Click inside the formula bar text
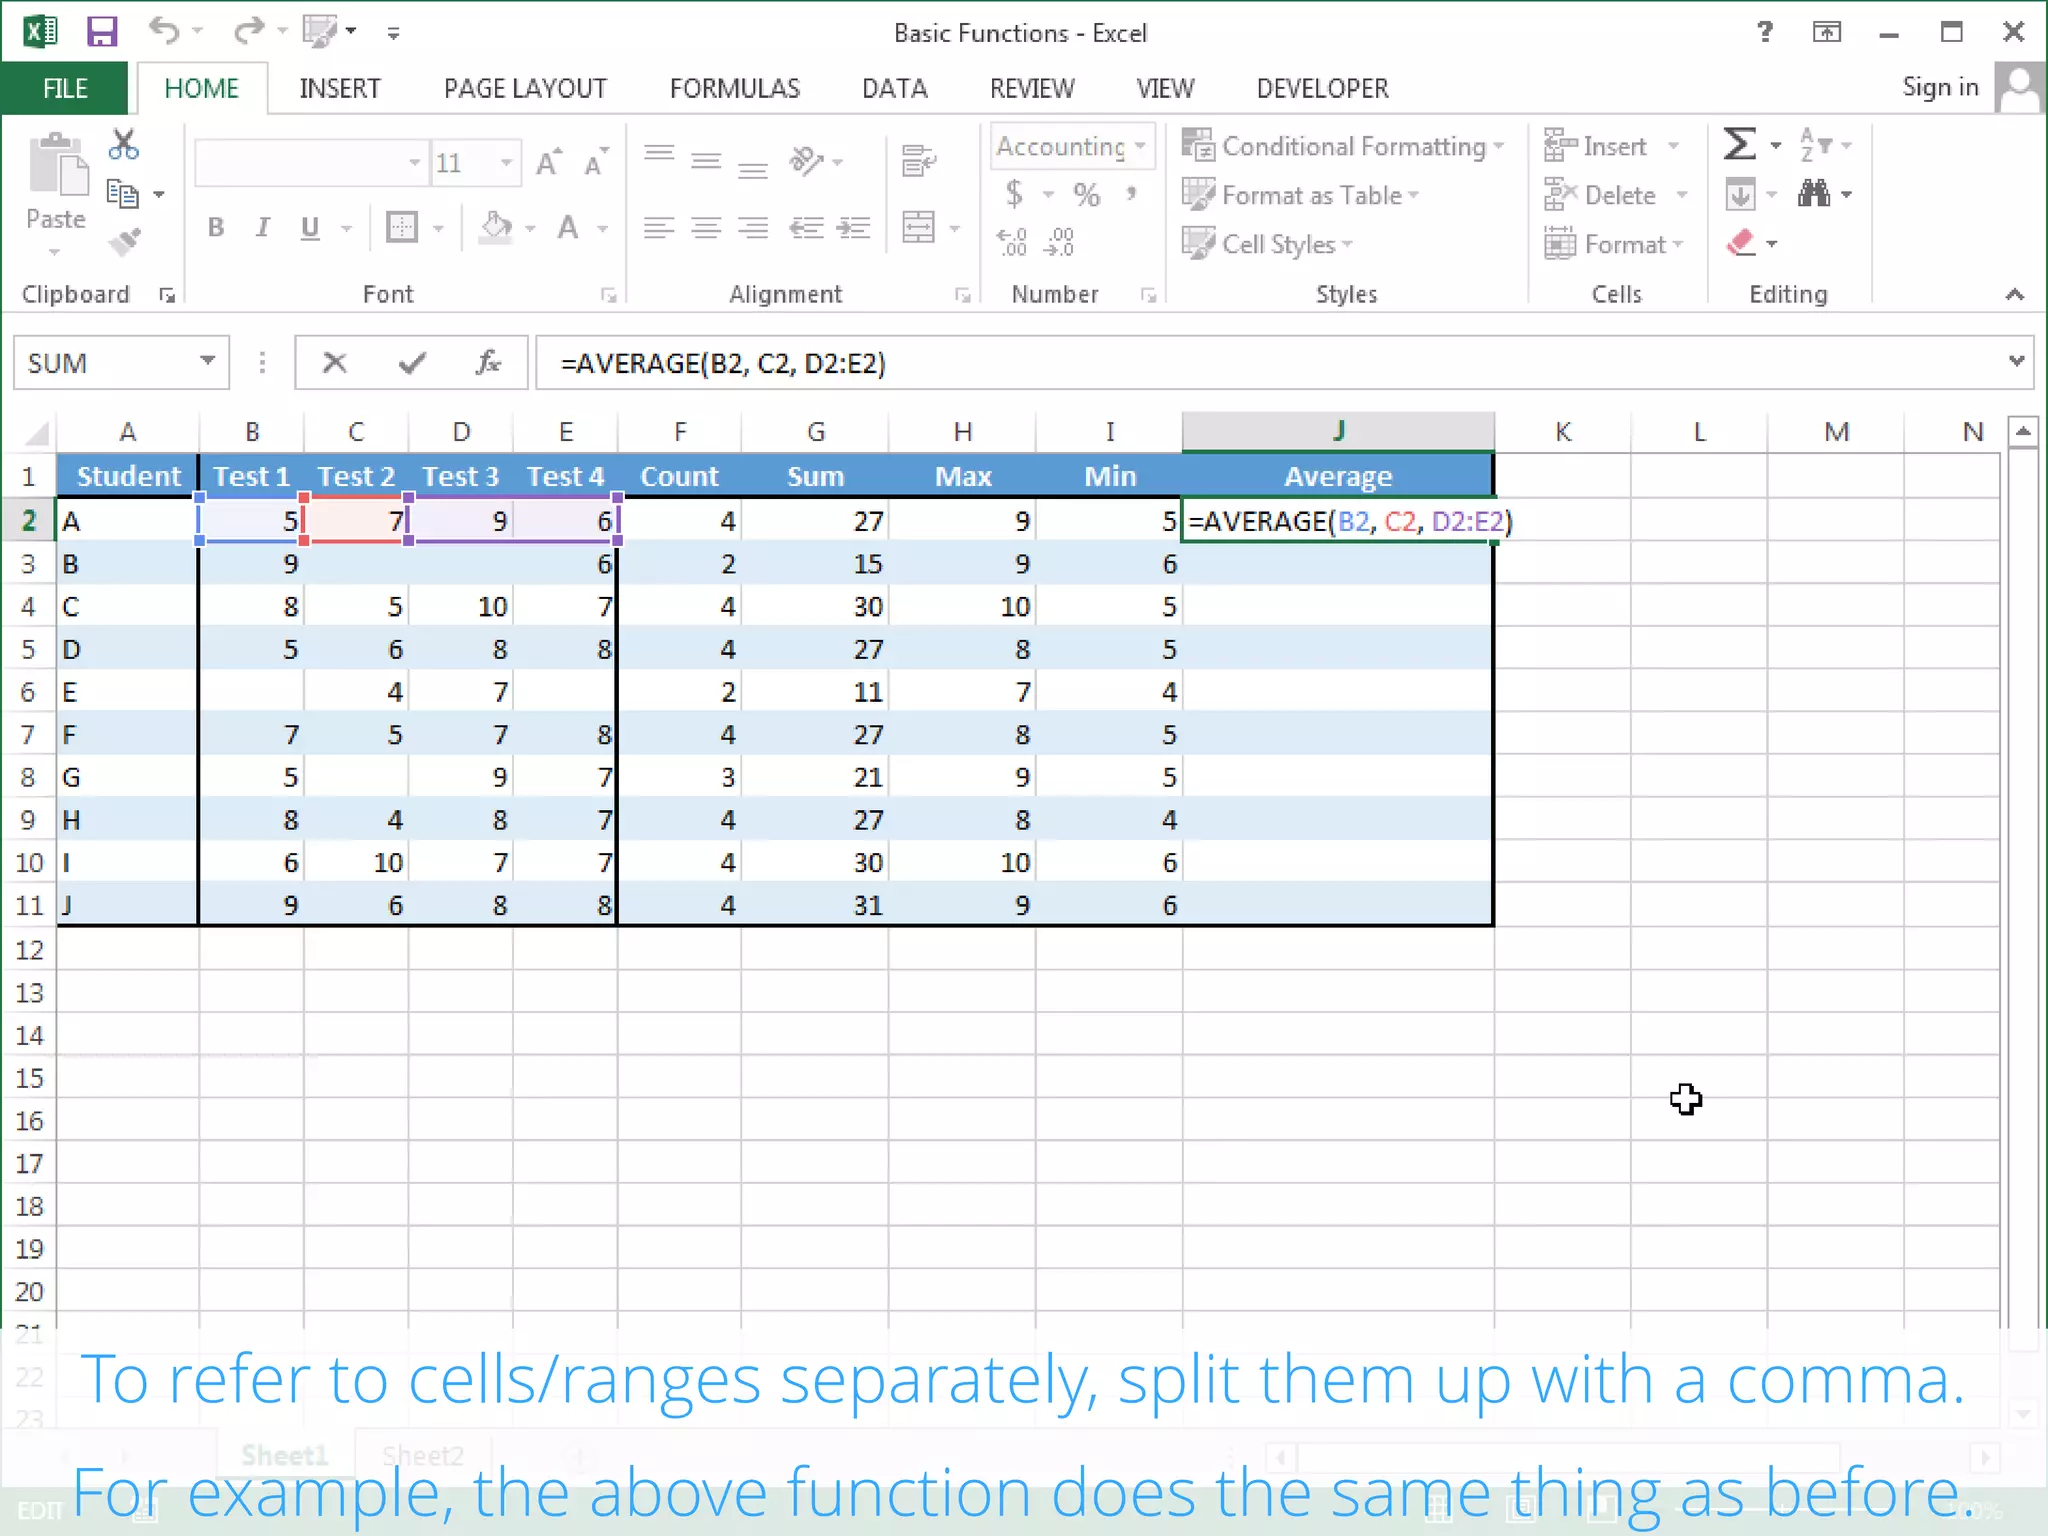The height and width of the screenshot is (1536, 2048). 724,363
